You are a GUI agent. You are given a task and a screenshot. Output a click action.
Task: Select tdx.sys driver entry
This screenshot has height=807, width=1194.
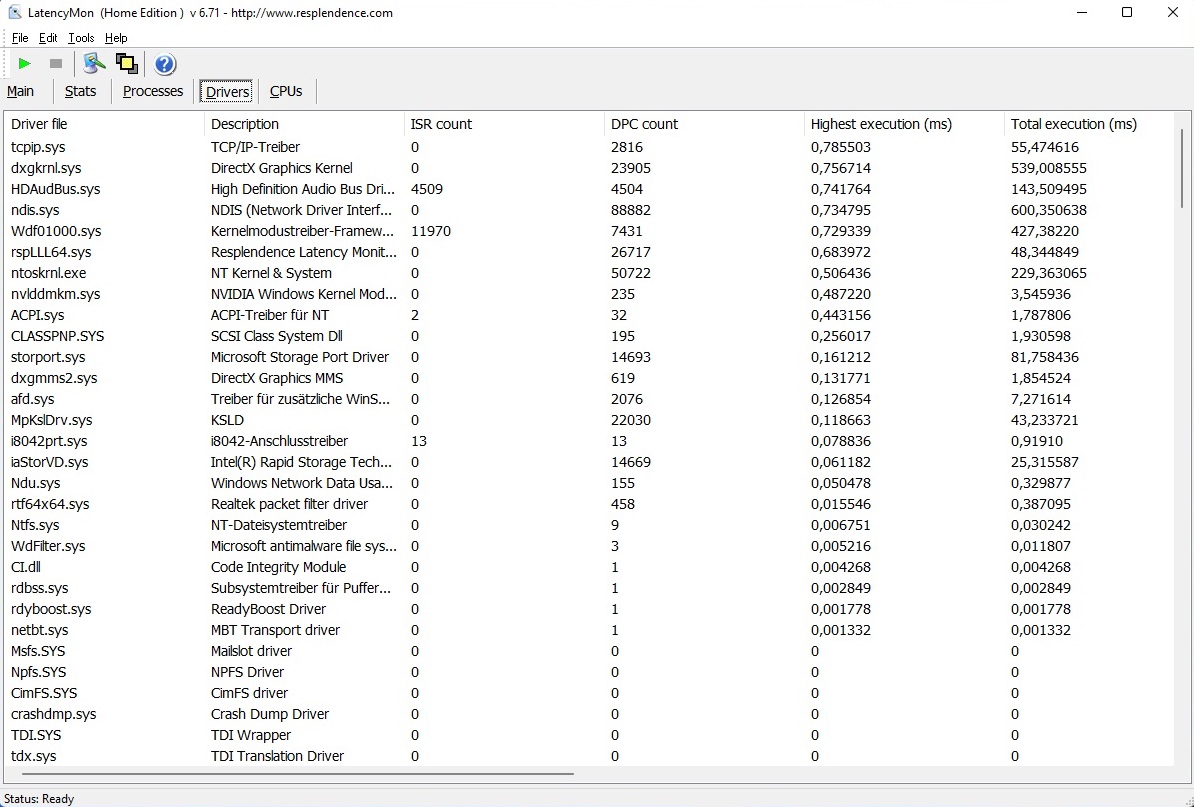(590, 756)
